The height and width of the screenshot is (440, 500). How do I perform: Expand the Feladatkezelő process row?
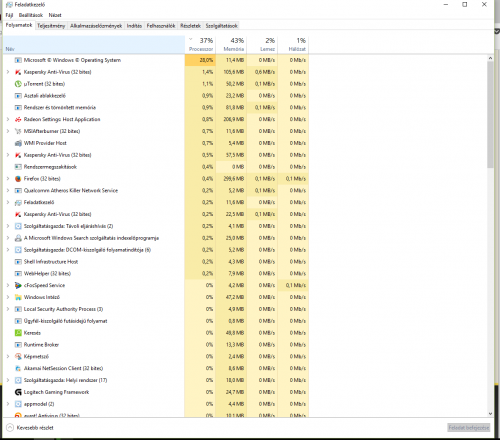[8, 202]
